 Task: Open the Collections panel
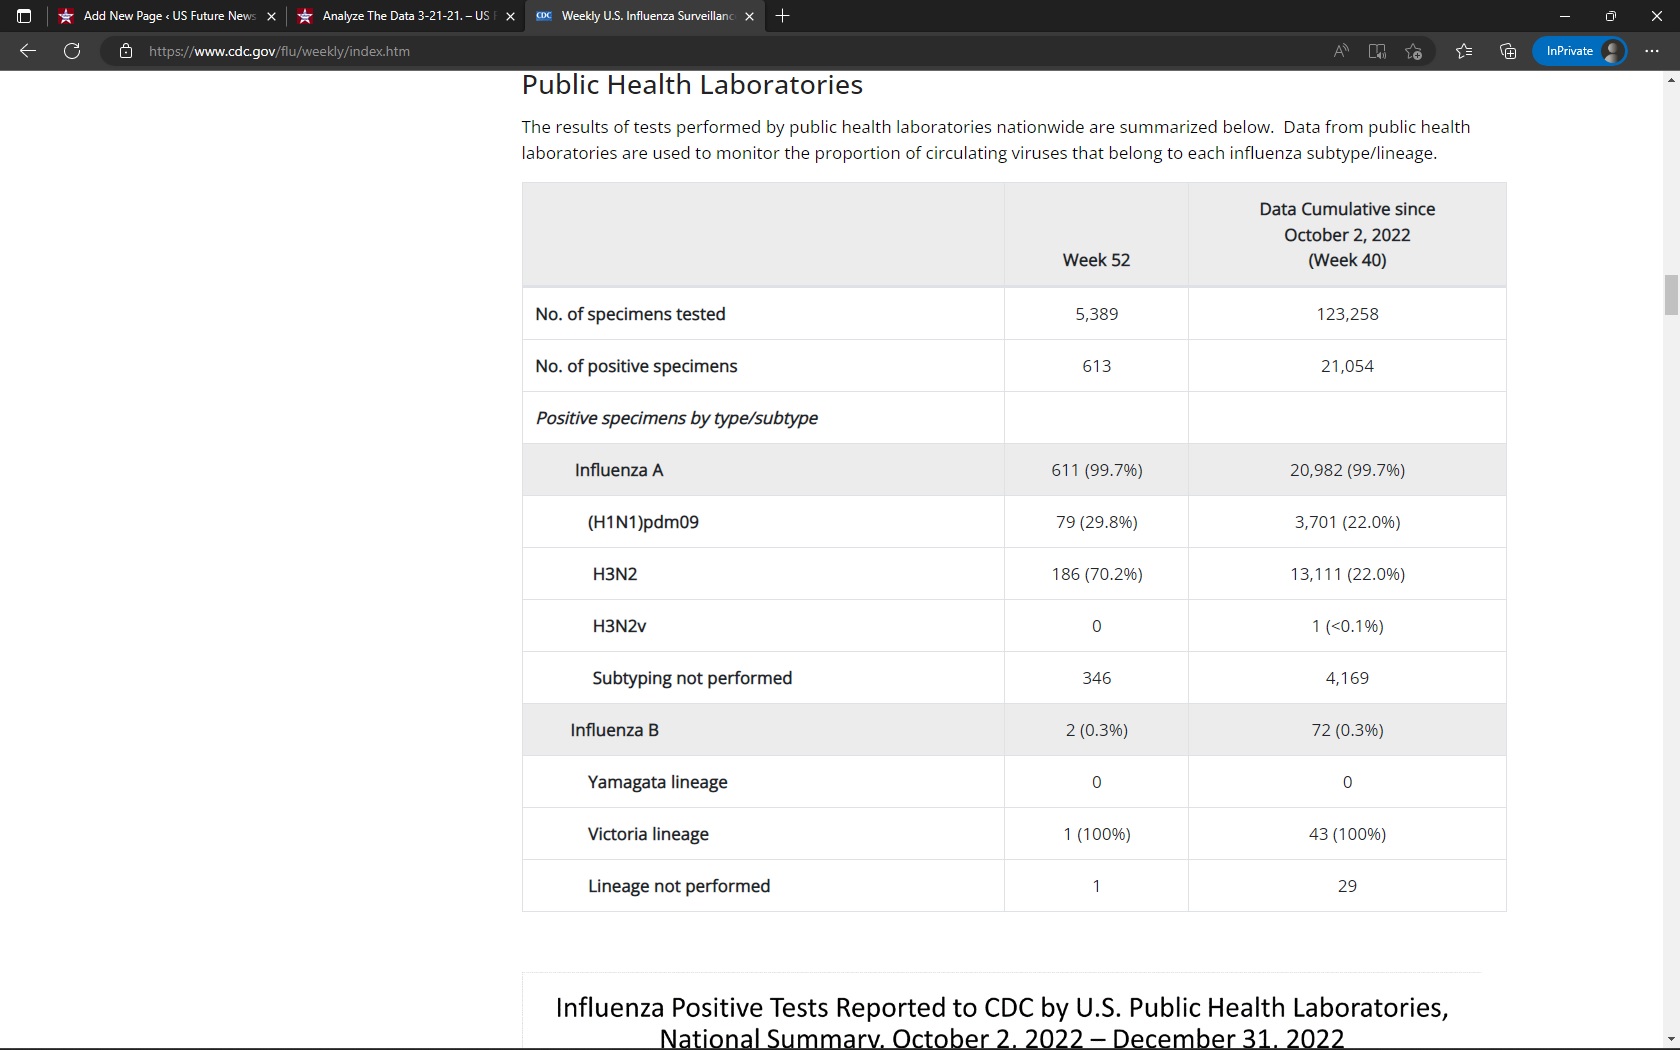click(x=1508, y=51)
